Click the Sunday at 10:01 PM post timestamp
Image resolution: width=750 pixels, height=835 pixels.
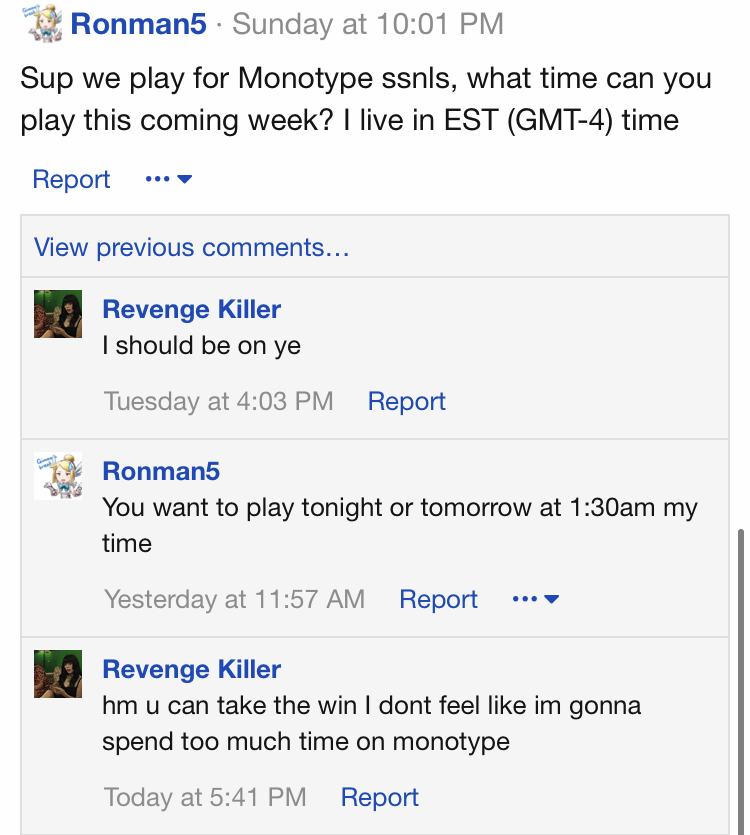(x=368, y=24)
